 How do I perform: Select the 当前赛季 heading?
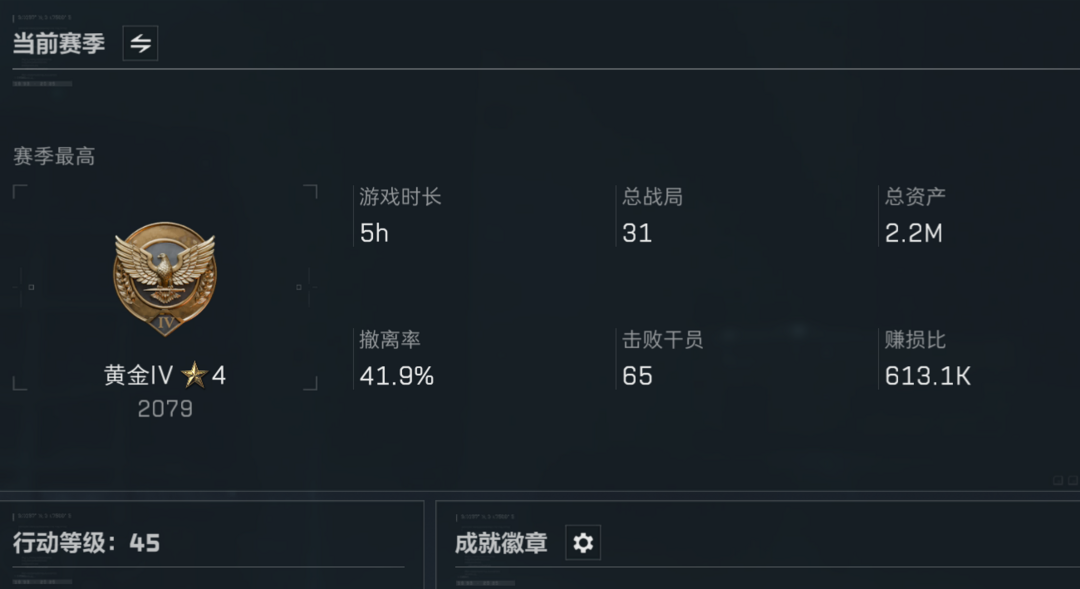(59, 43)
